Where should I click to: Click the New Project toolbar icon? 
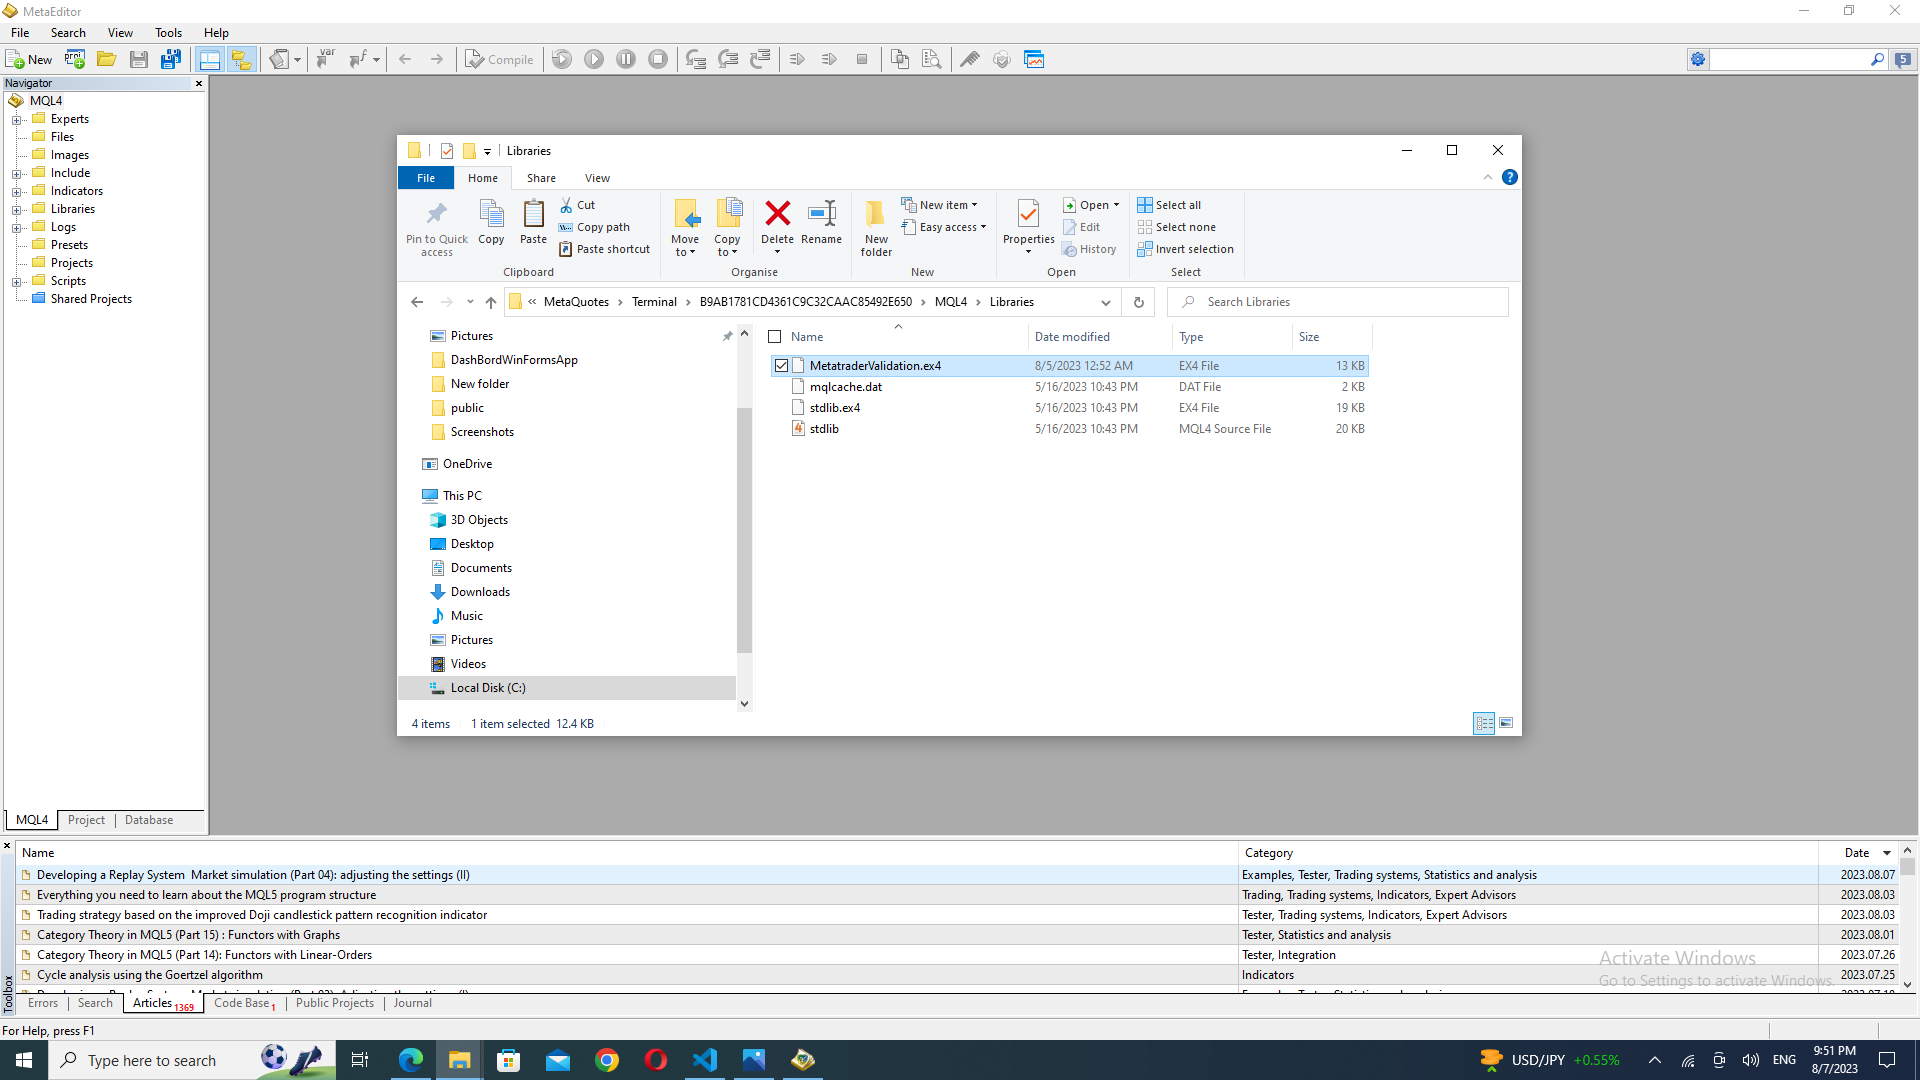click(75, 60)
